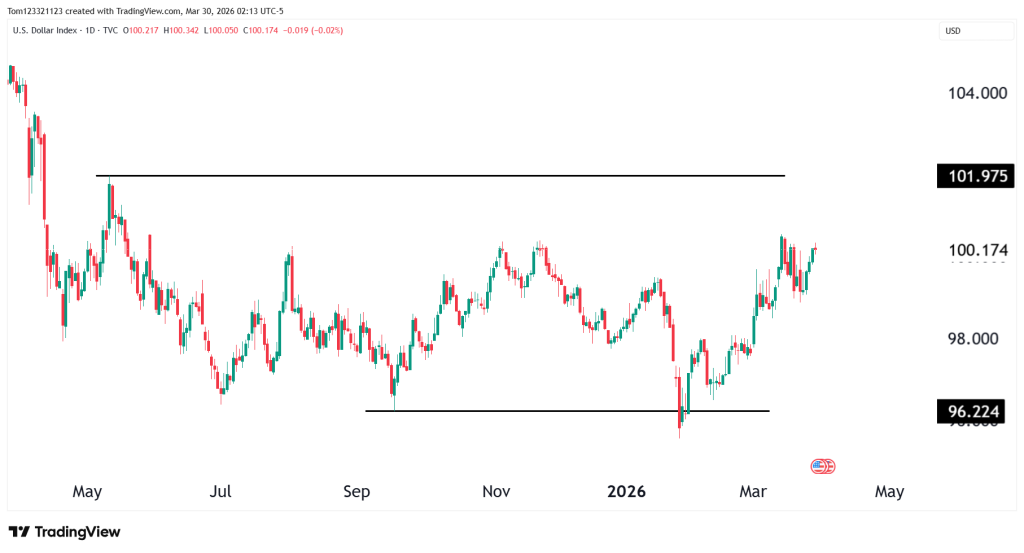Select the 101.975 price label
The height and width of the screenshot is (553, 1024).
point(976,176)
